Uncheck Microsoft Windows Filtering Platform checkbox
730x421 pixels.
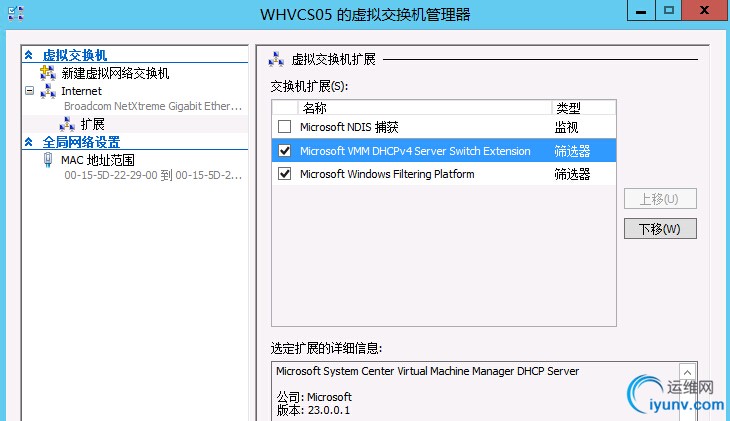click(x=284, y=174)
